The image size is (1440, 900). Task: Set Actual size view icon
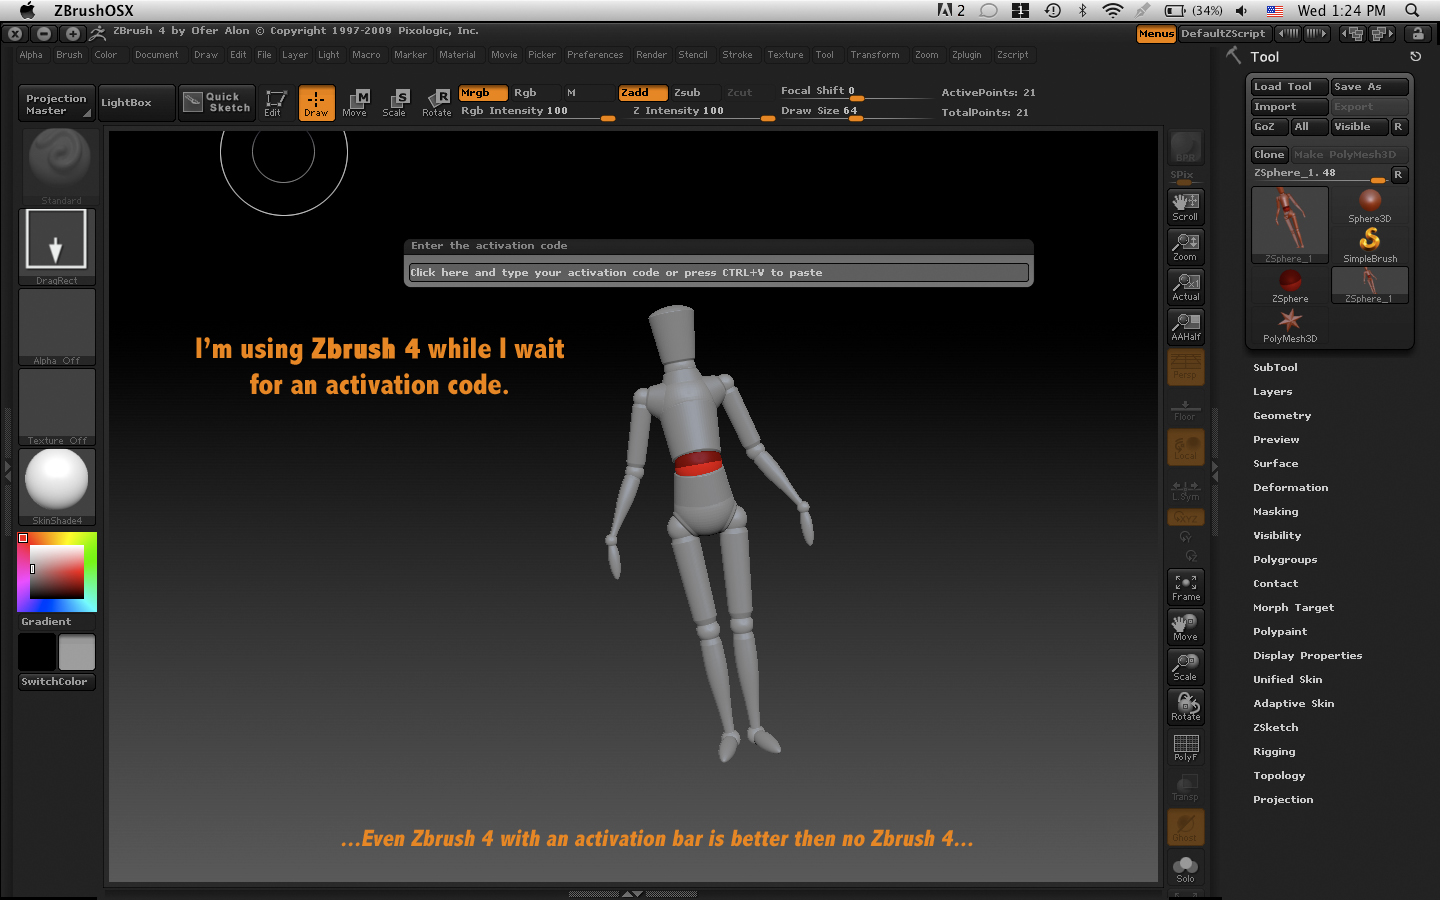[1186, 287]
